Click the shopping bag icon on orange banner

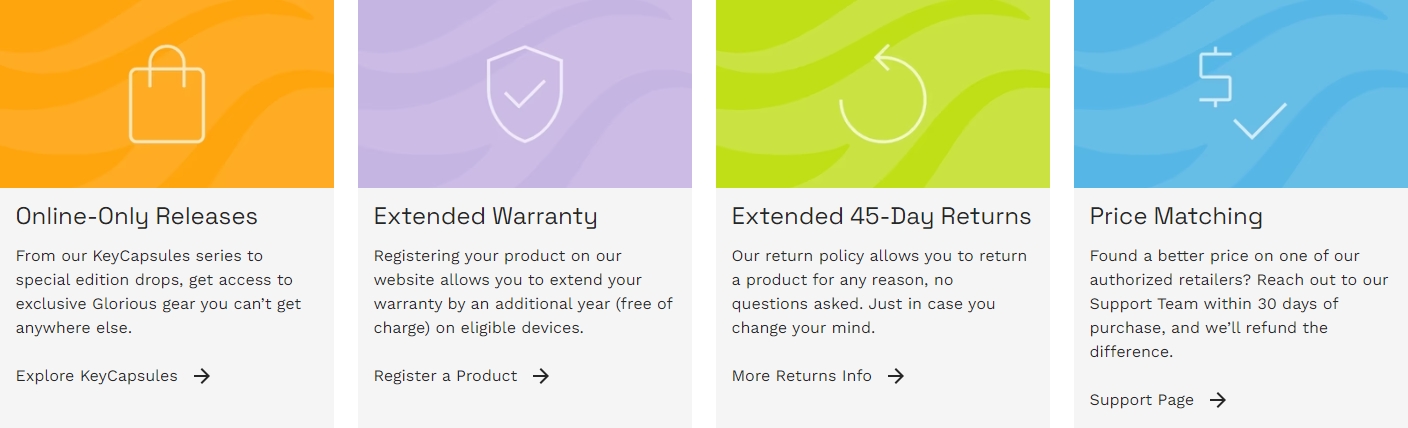167,93
